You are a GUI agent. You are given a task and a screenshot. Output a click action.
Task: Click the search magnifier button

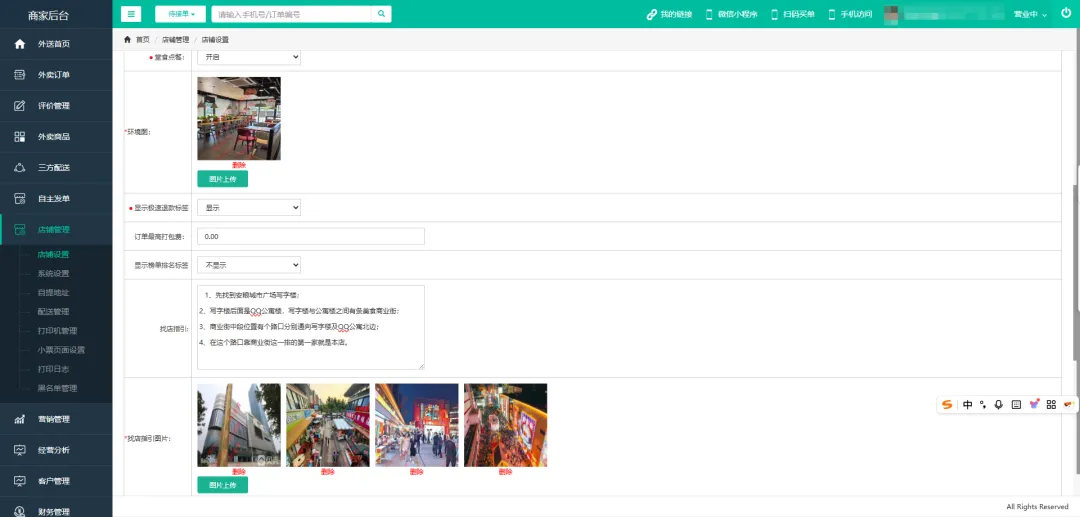tap(381, 14)
